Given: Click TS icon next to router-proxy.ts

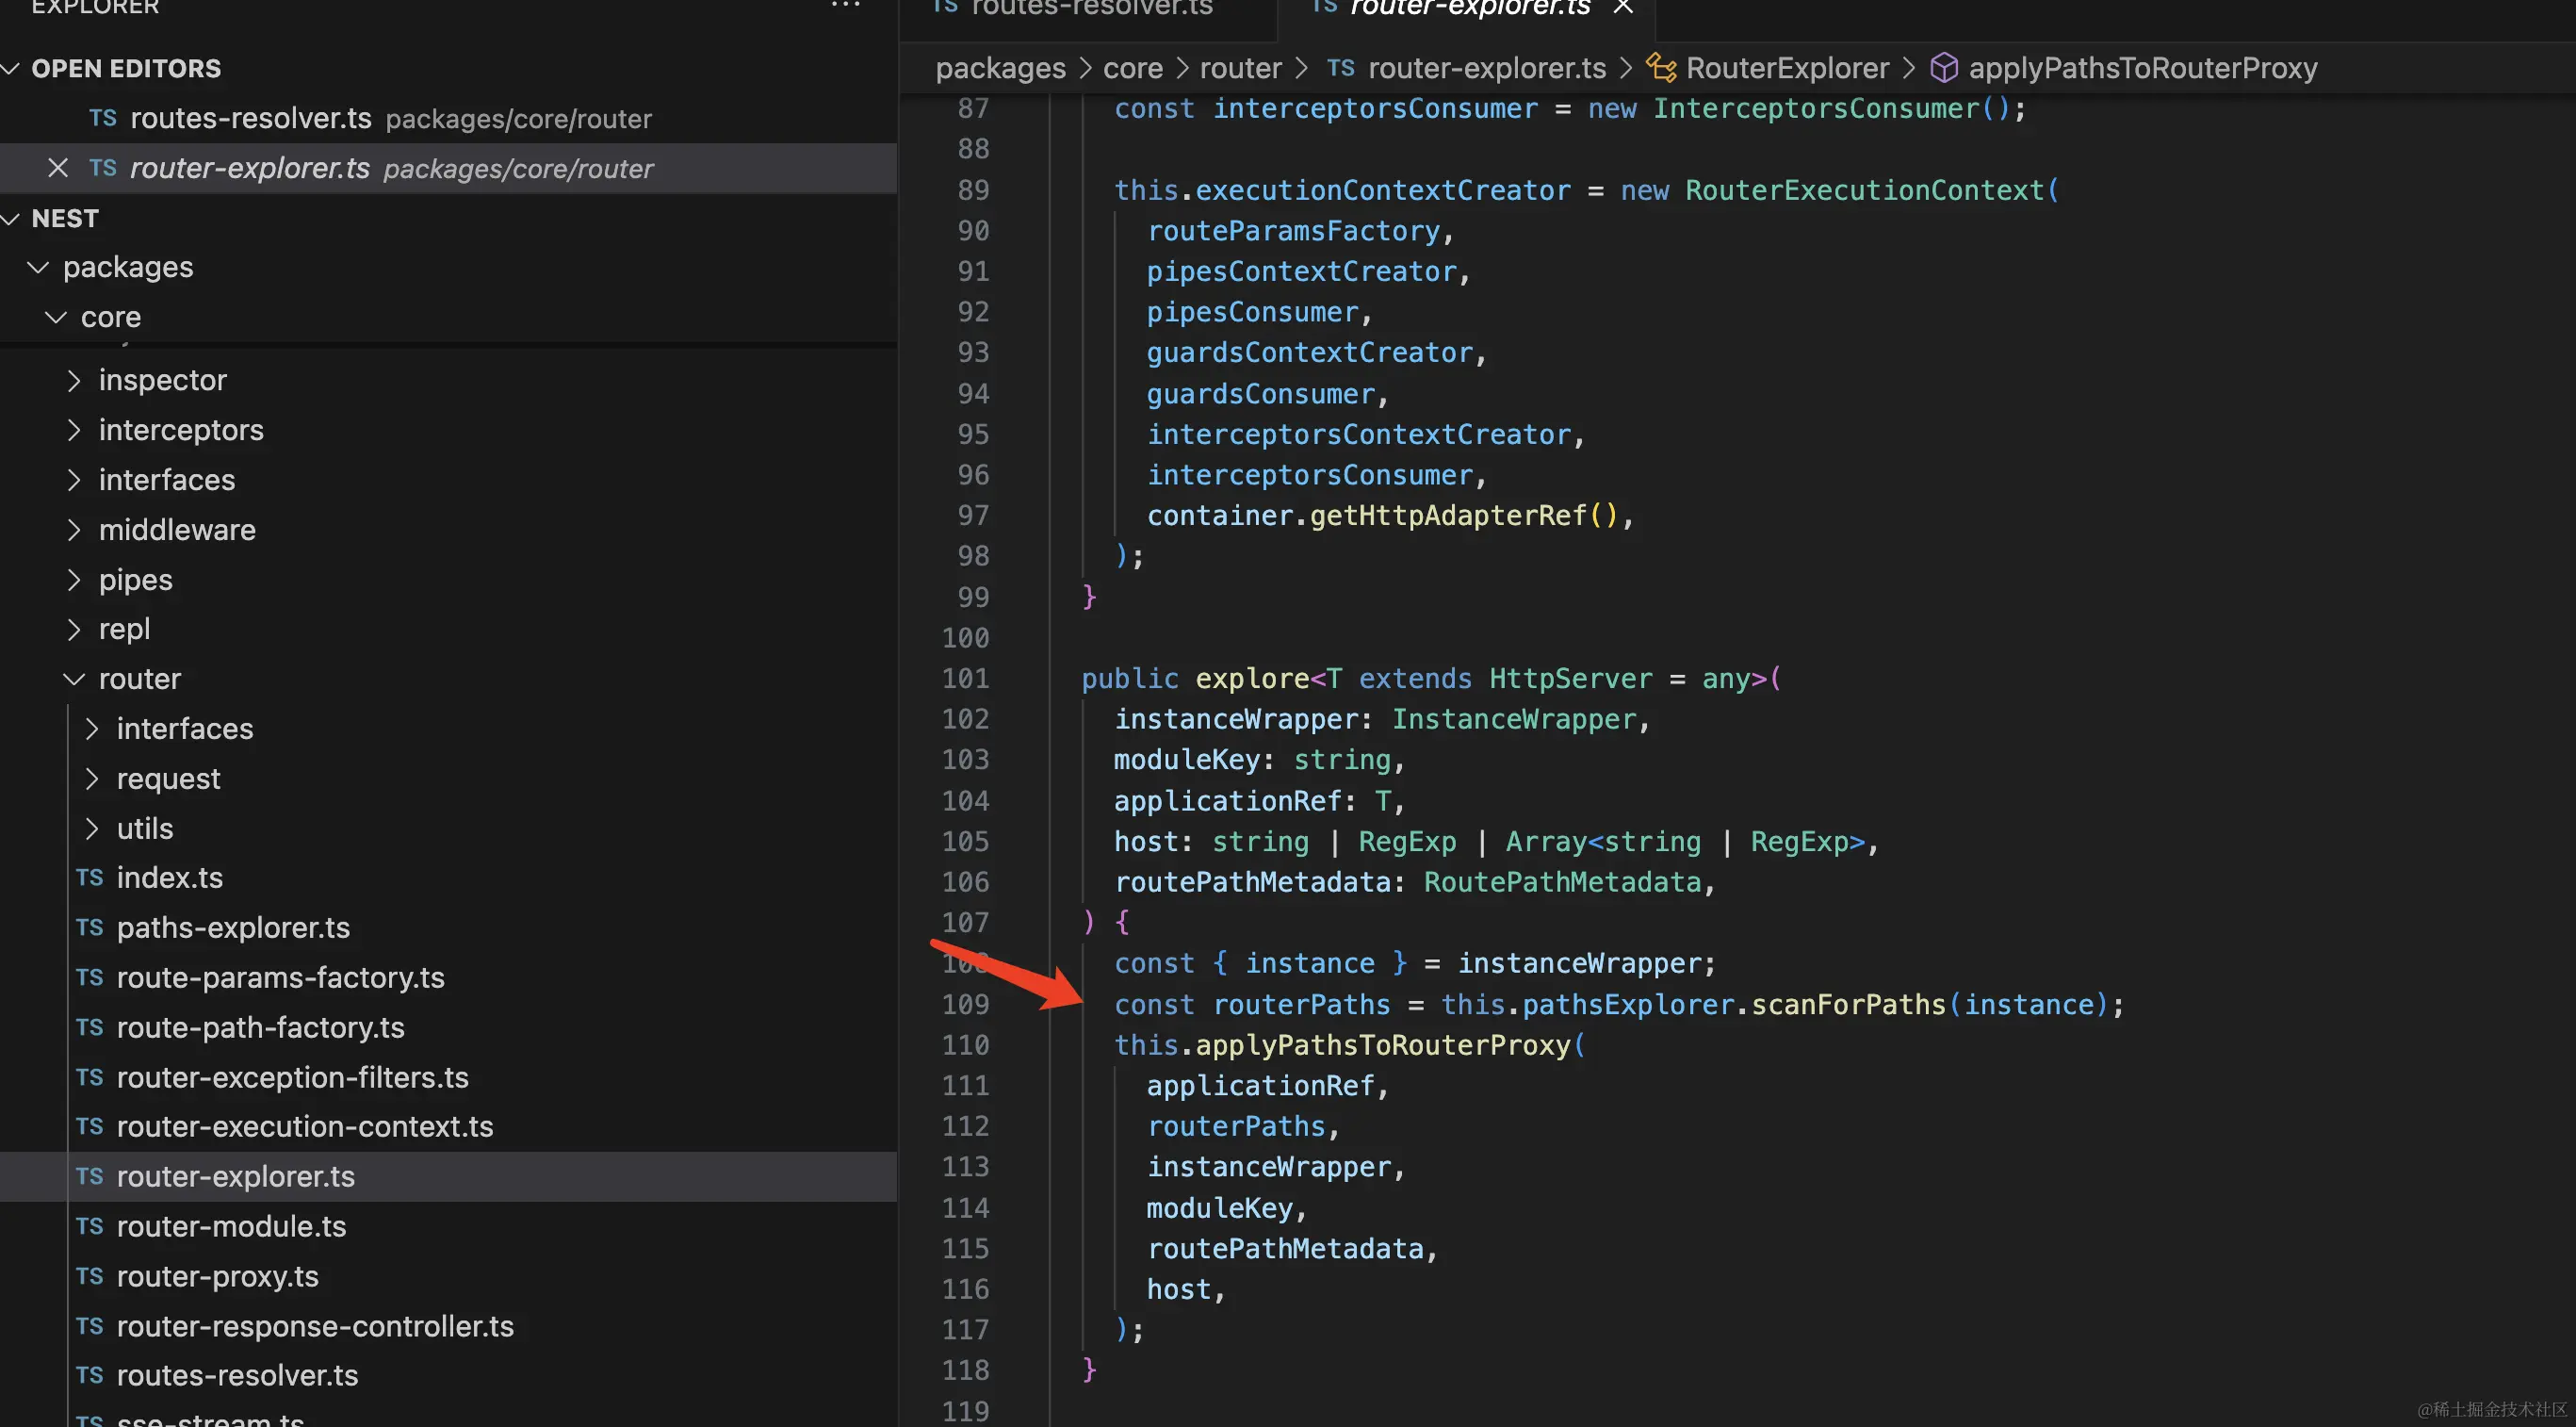Looking at the screenshot, I should pos(90,1276).
